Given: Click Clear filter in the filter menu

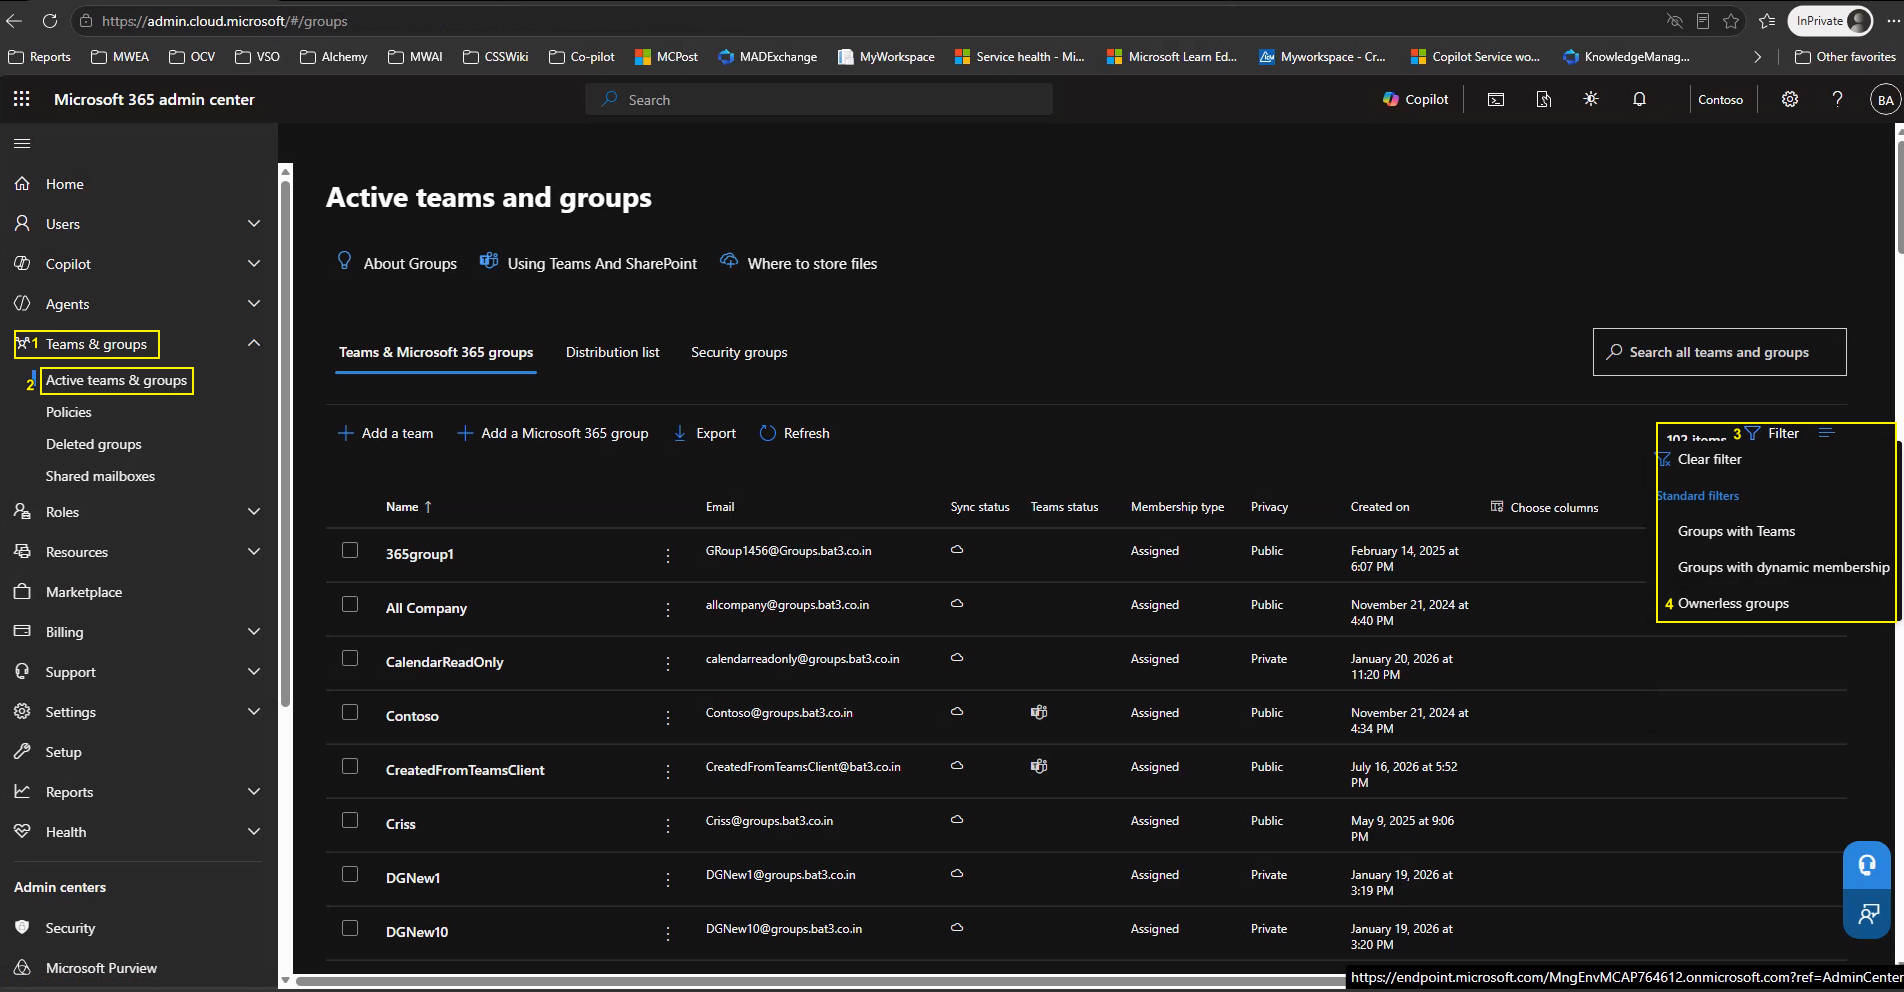Looking at the screenshot, I should click(x=1701, y=459).
